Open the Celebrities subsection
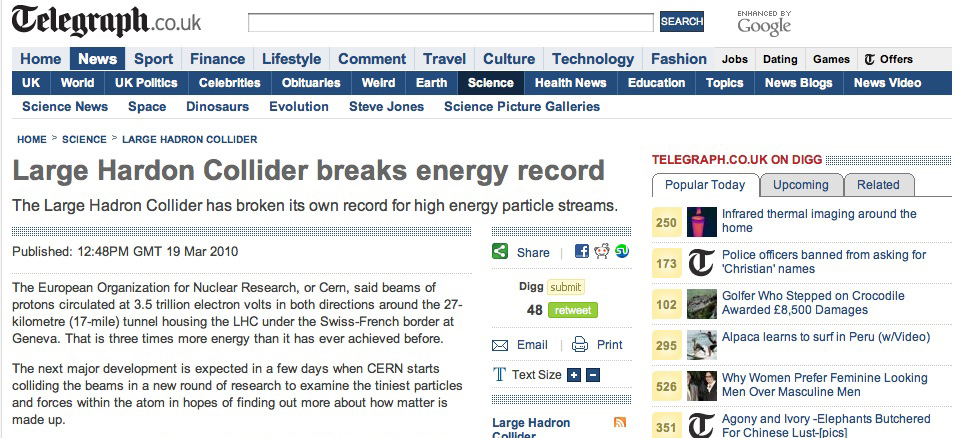This screenshot has height=438, width=962. click(229, 83)
